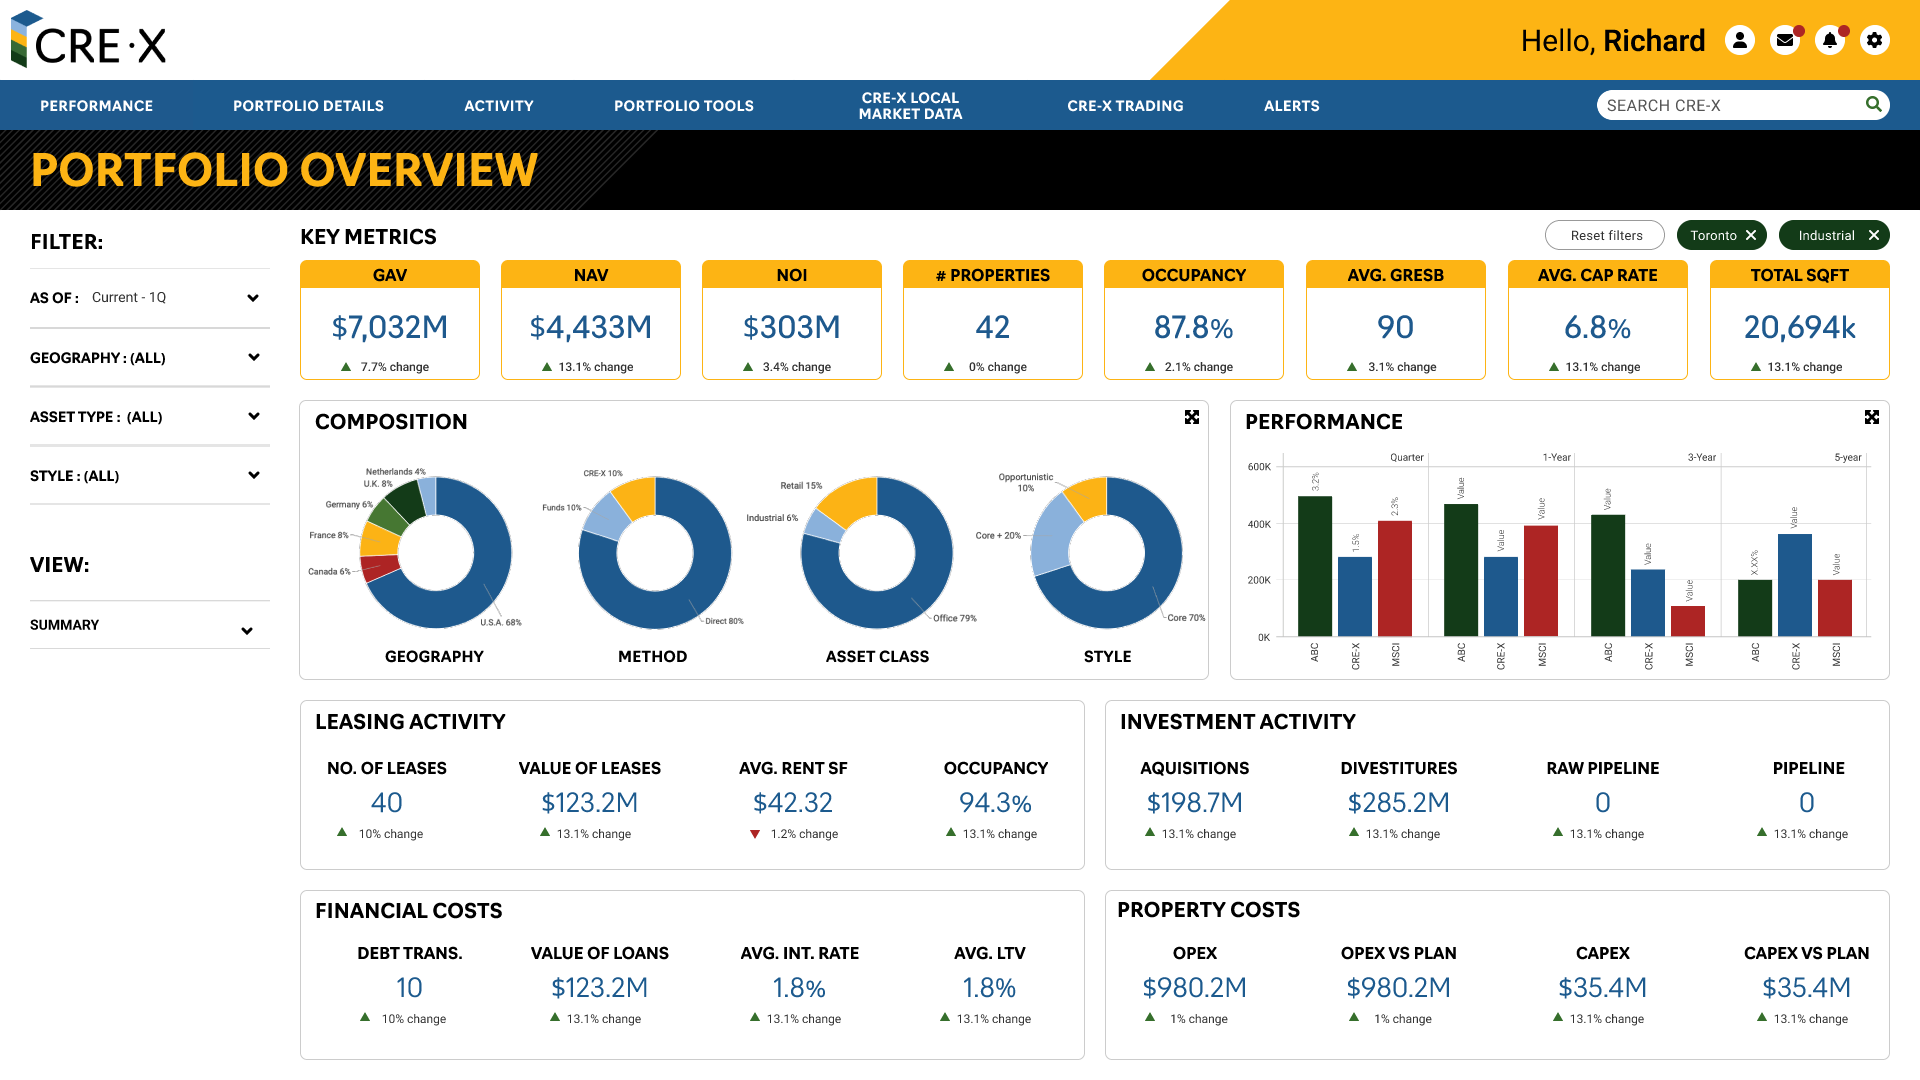Viewport: 1920px width, 1080px height.
Task: Click the Reset filters button
Action: [1604, 235]
